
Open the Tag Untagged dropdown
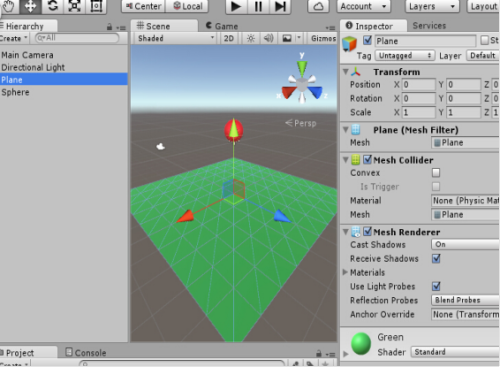tap(405, 55)
